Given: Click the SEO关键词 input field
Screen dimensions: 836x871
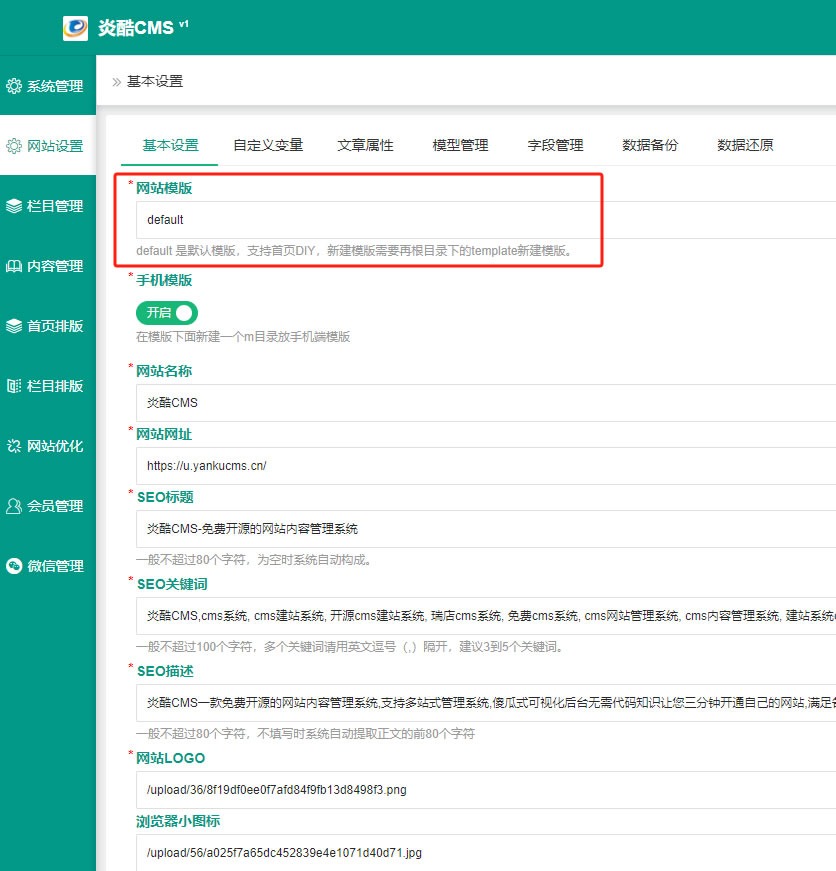Looking at the screenshot, I should [x=486, y=616].
